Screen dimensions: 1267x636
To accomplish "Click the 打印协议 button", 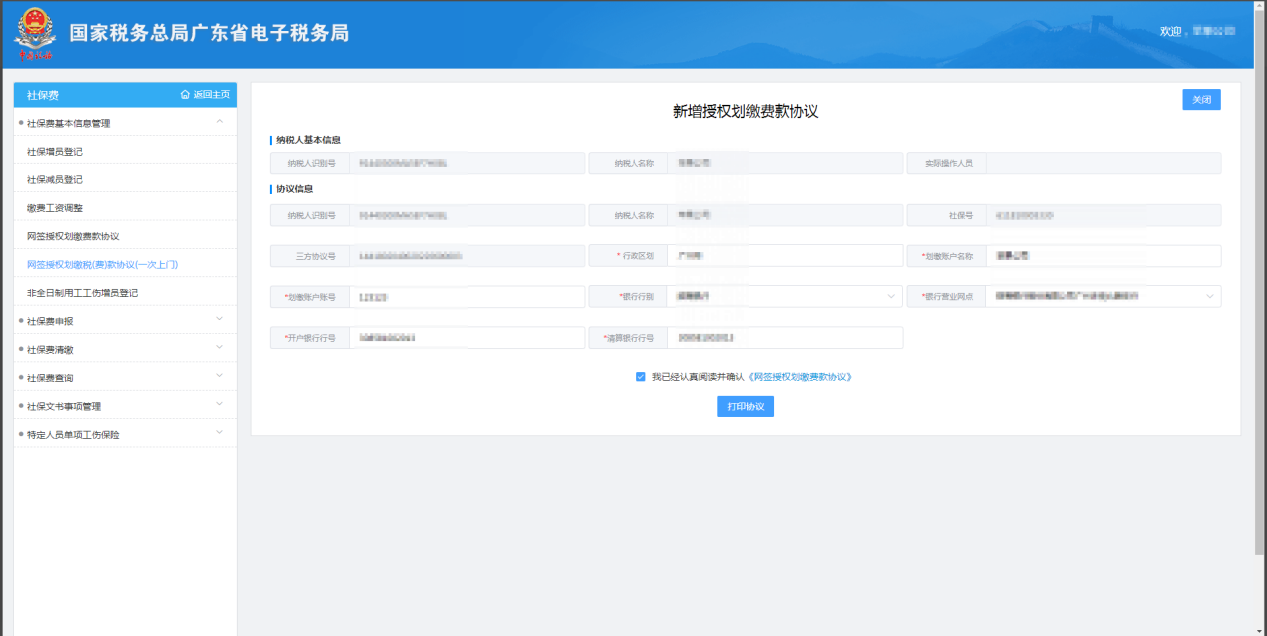I will pyautogui.click(x=745, y=406).
